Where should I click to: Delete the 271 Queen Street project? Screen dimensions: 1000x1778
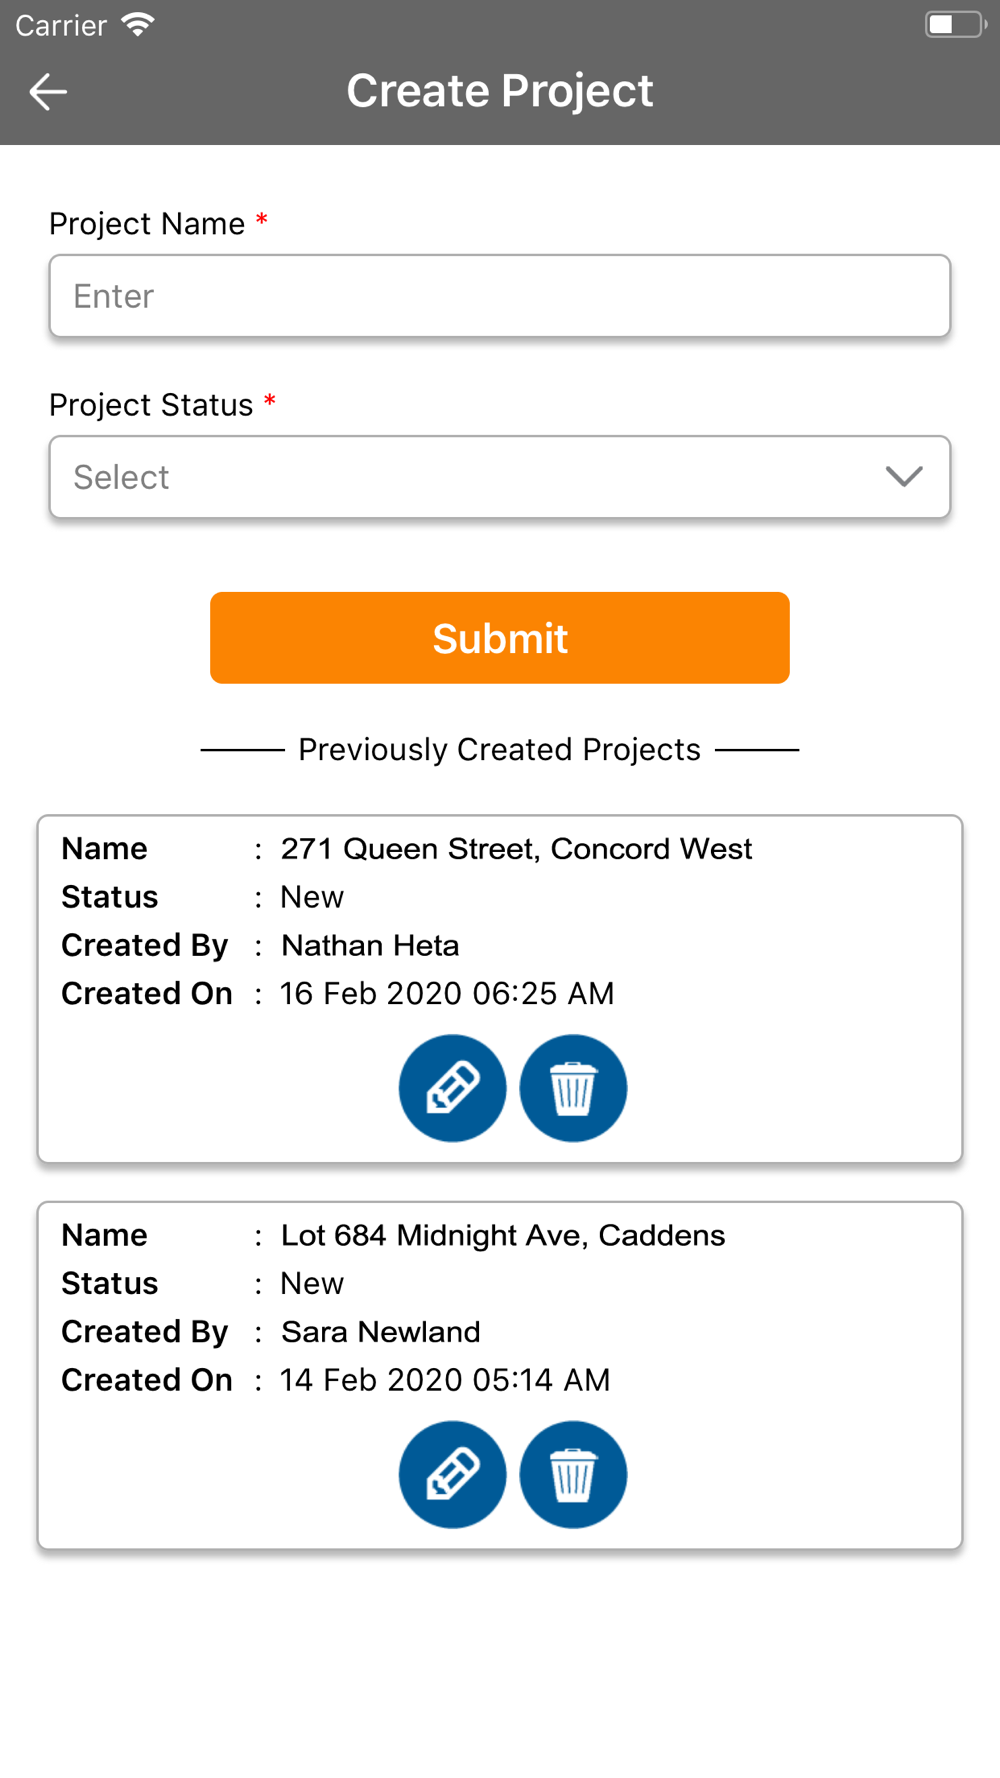(x=573, y=1088)
